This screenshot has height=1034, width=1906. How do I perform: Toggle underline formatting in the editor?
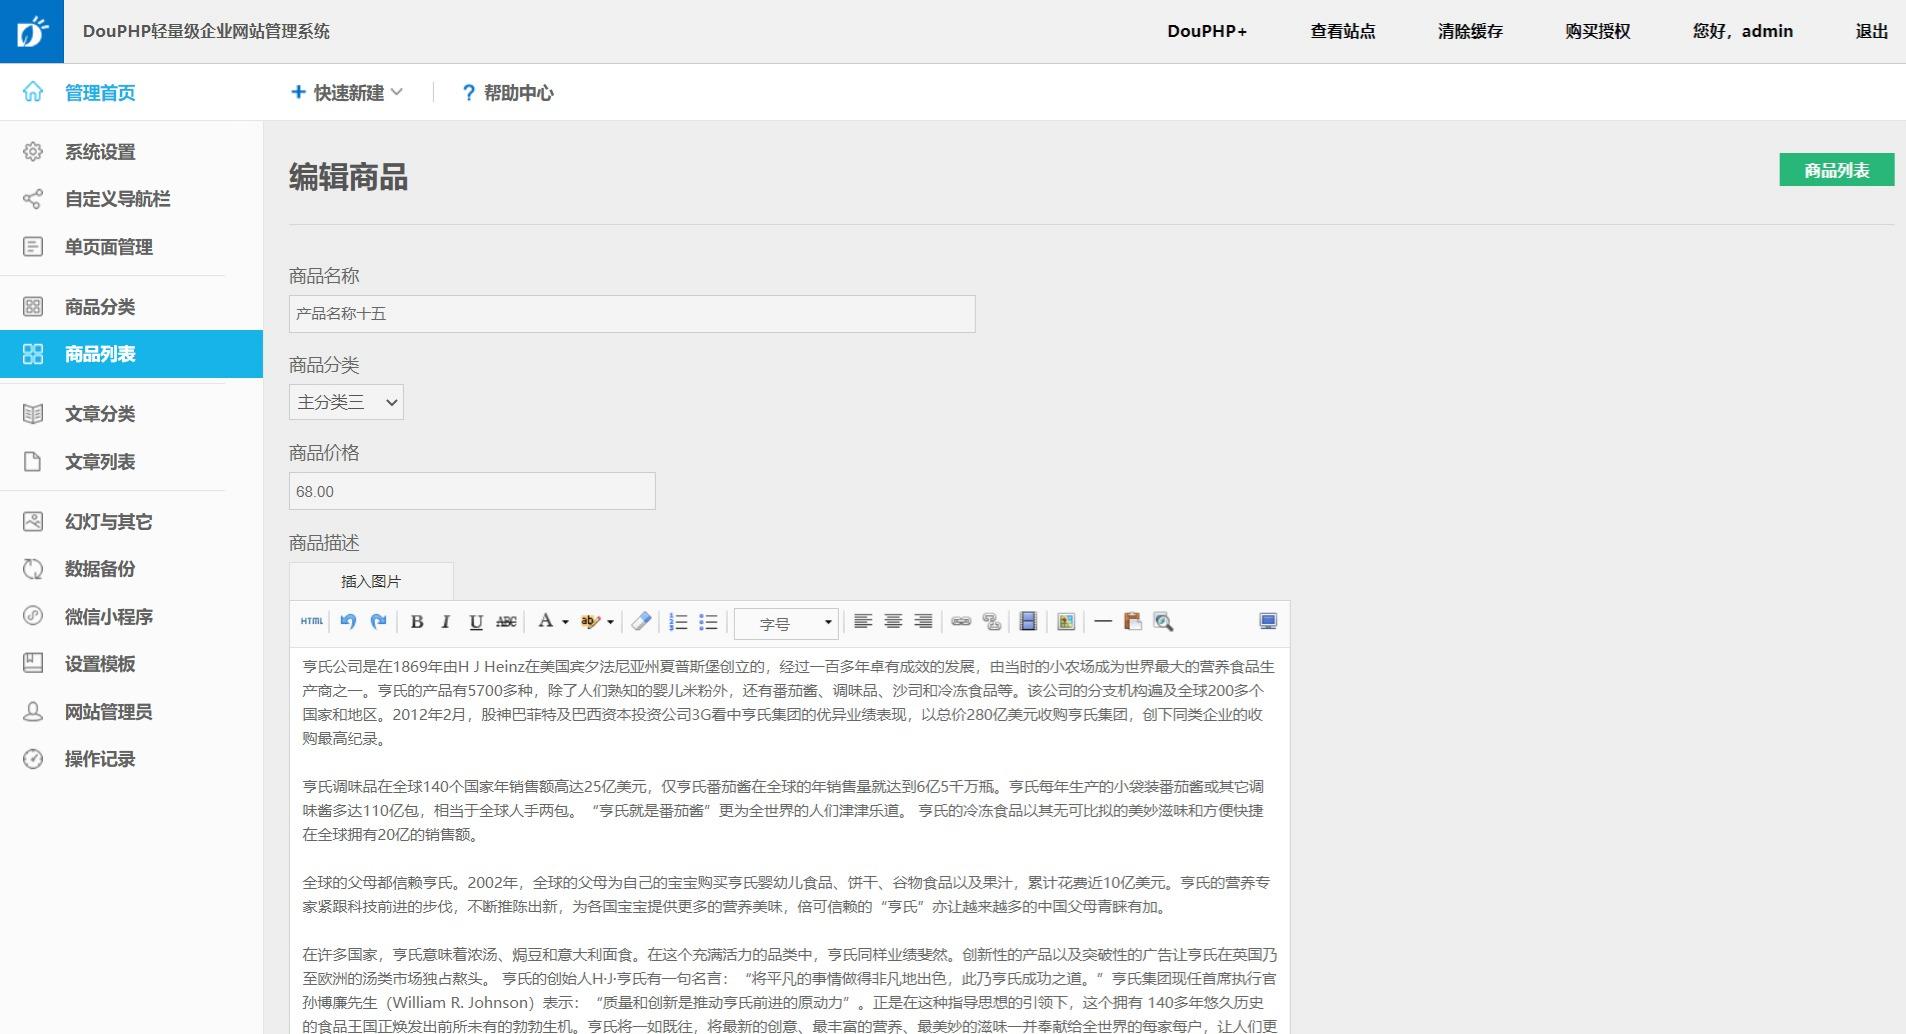475,621
